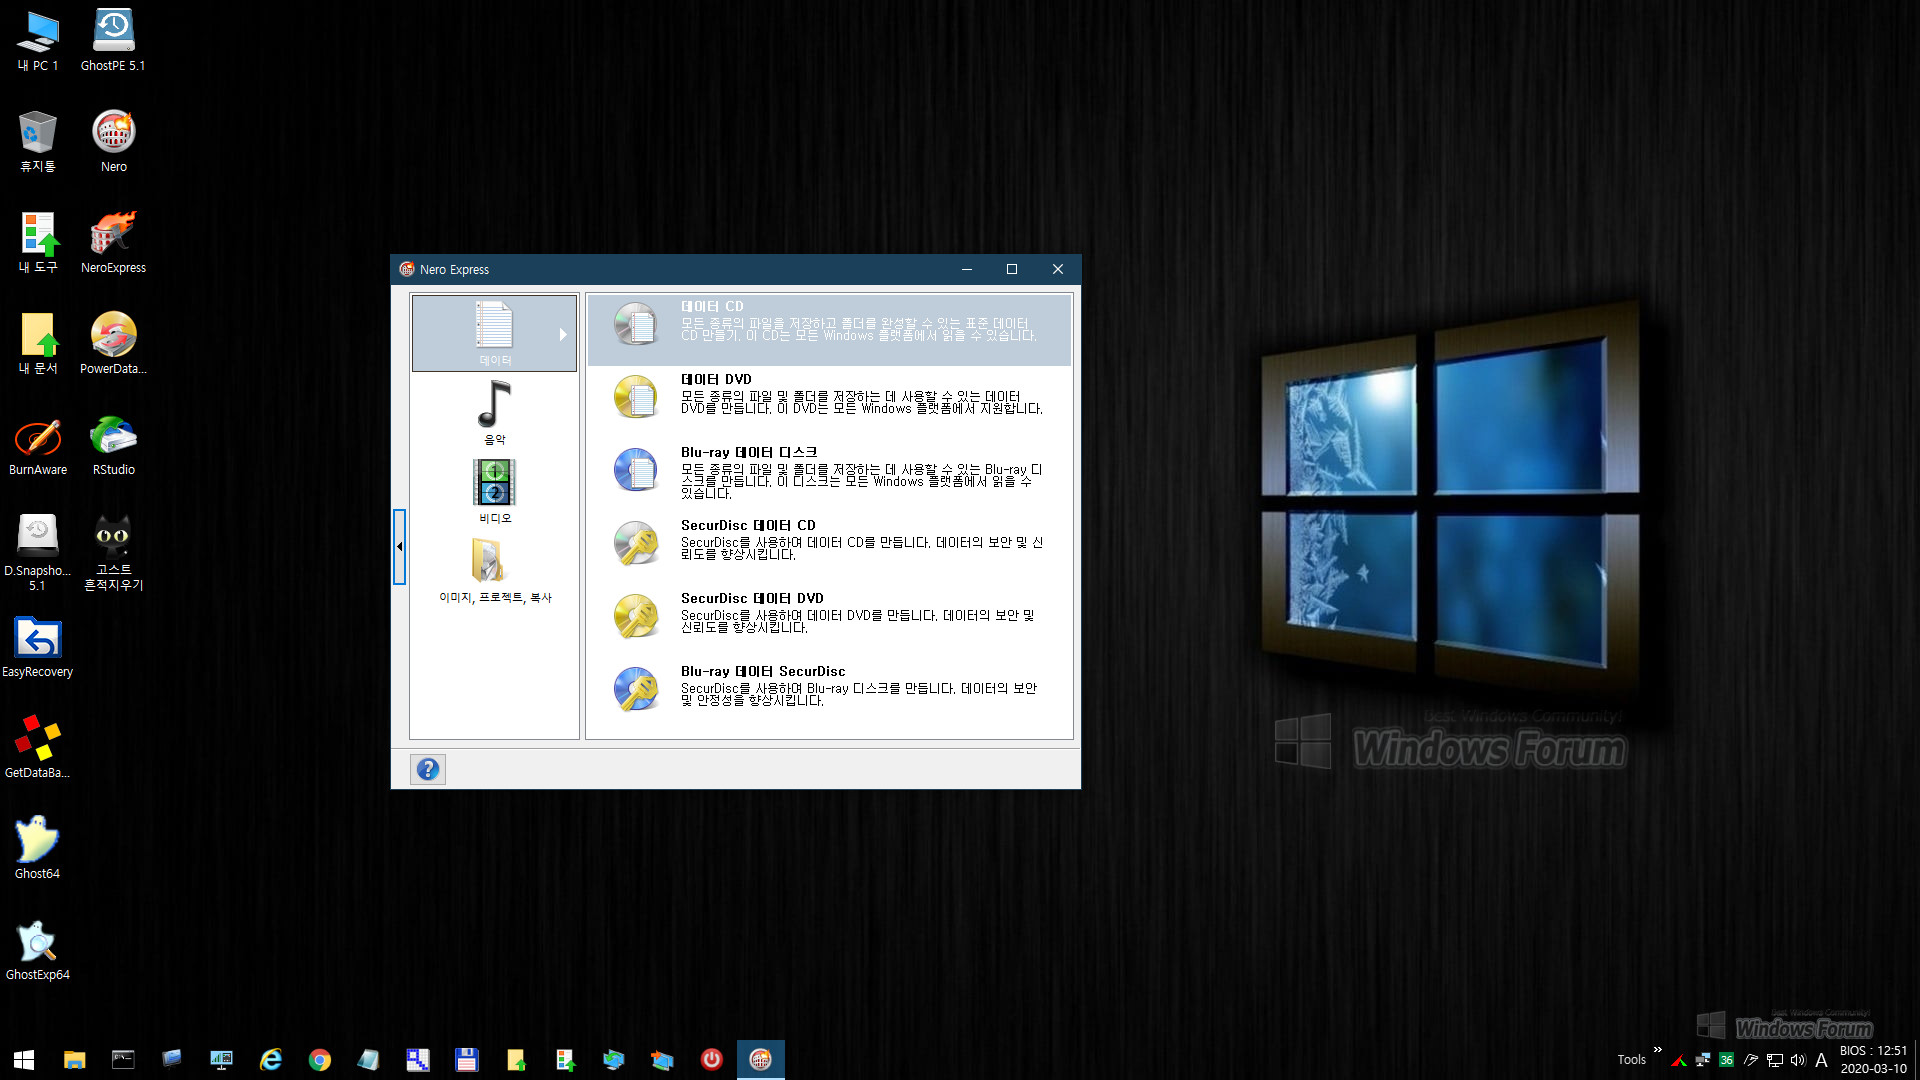Open 내 PC 1 desktop icon
Viewport: 1920px width, 1080px height.
[38, 42]
